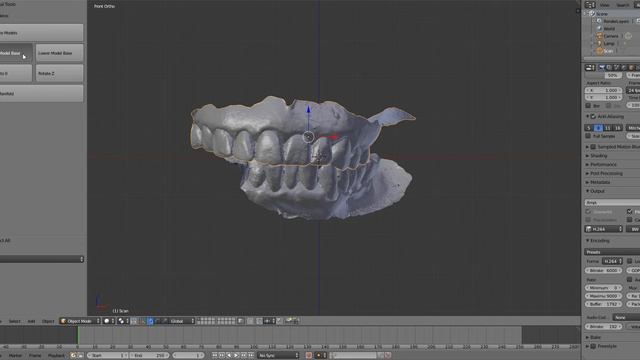Jump to the first frame
This screenshot has height=360, width=640.
click(214, 356)
